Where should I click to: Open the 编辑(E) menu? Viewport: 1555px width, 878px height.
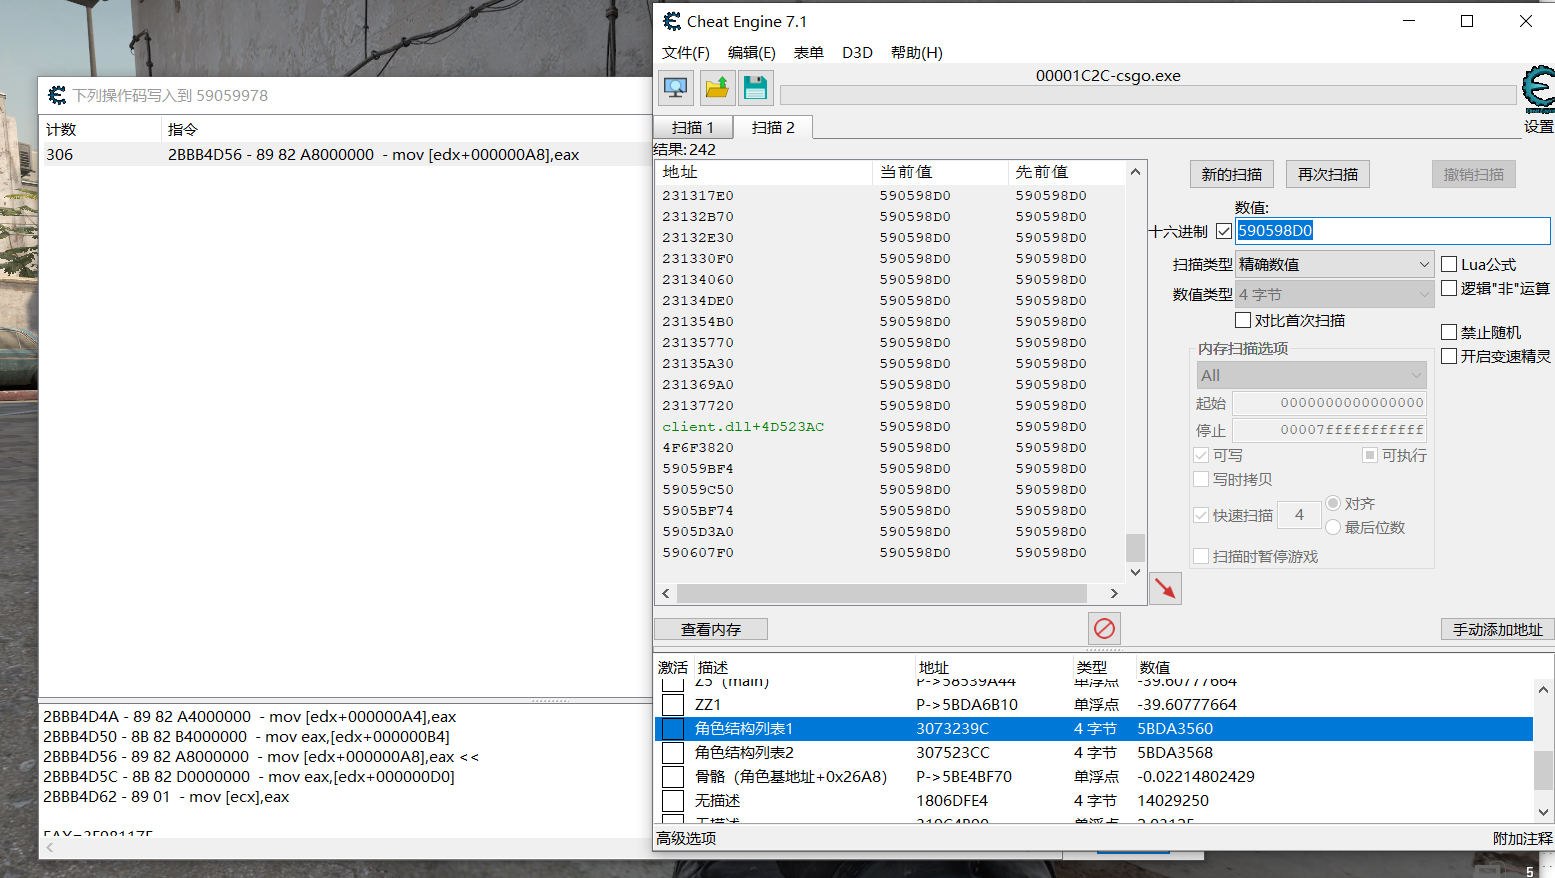point(751,52)
